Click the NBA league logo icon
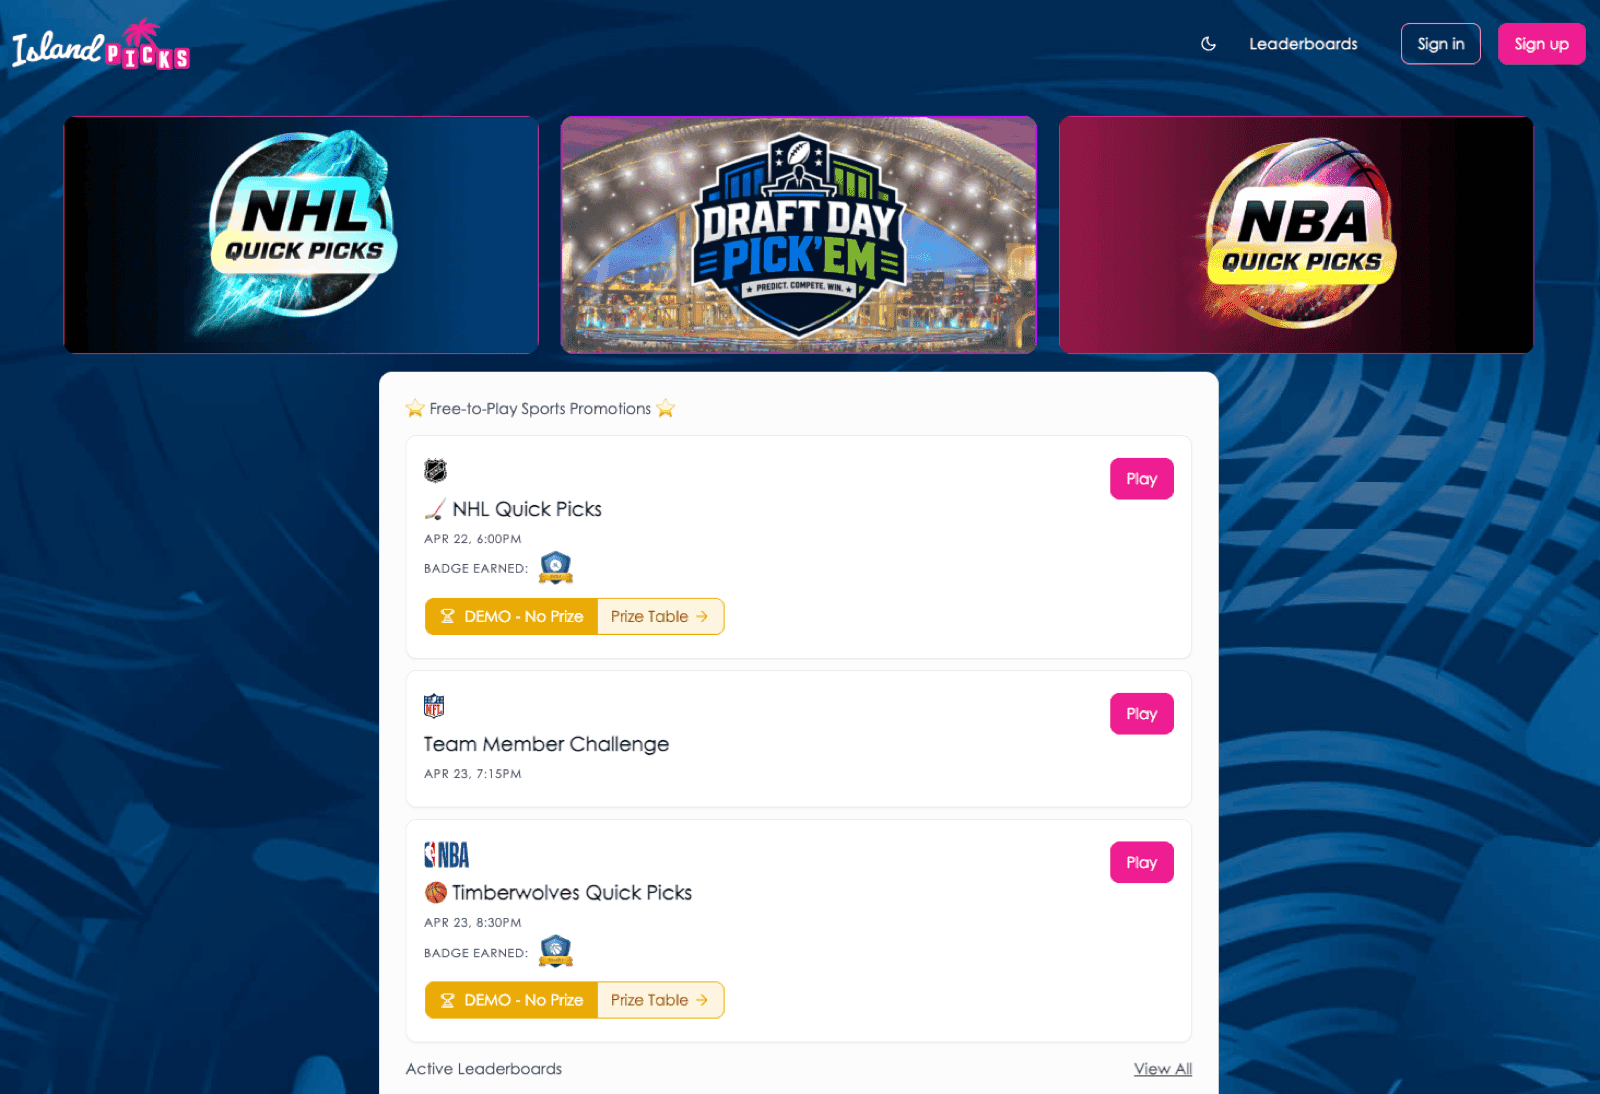Screen dimensions: 1600x1094 [x=446, y=855]
